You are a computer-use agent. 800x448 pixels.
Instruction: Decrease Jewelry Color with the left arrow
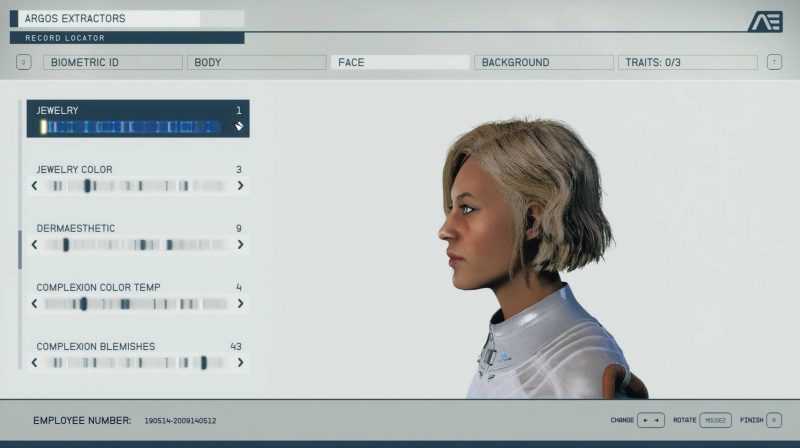pyautogui.click(x=35, y=186)
